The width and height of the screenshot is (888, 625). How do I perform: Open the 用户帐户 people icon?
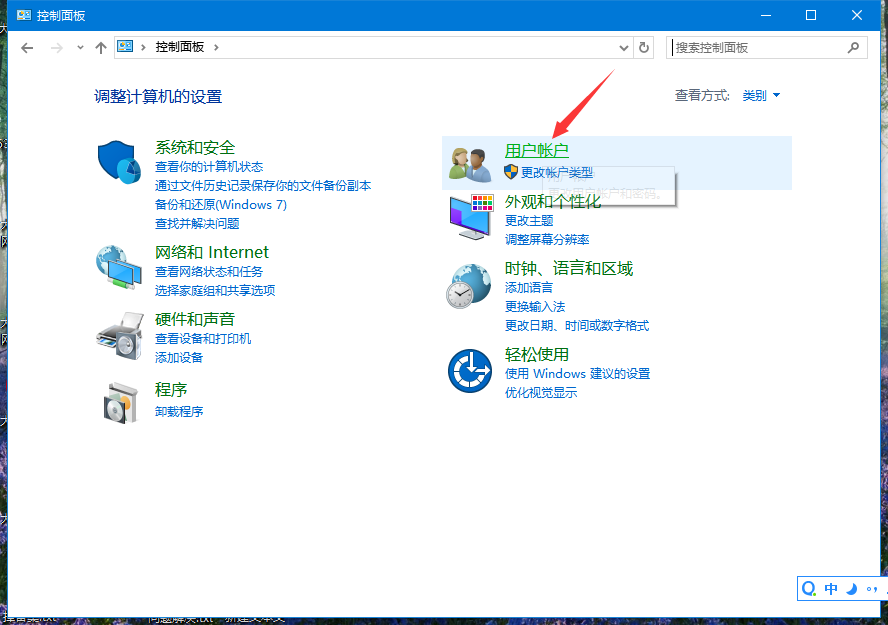point(470,165)
